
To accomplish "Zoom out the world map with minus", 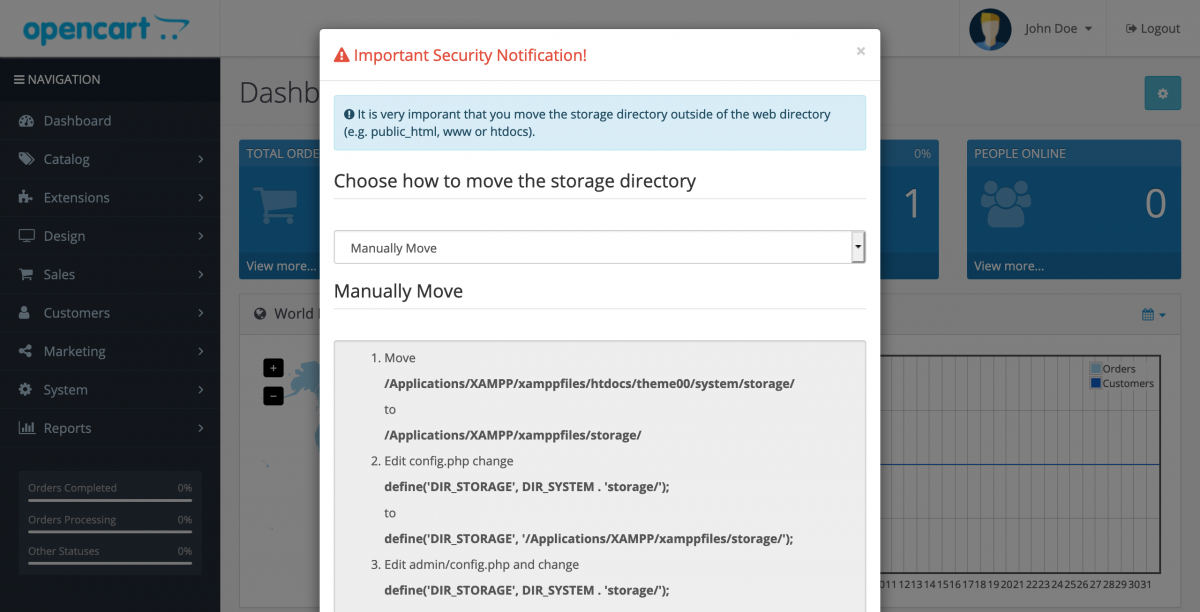I will [273, 396].
